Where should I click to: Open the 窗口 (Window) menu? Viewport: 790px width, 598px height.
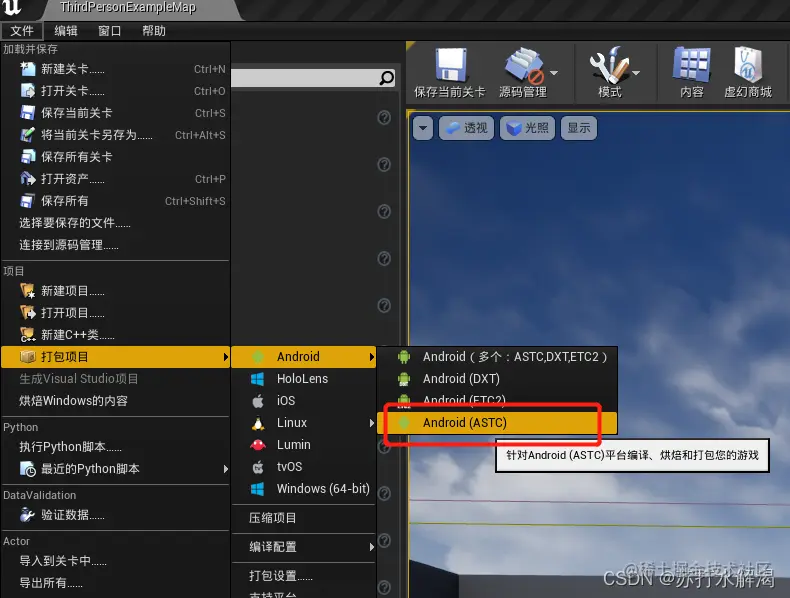coord(109,31)
